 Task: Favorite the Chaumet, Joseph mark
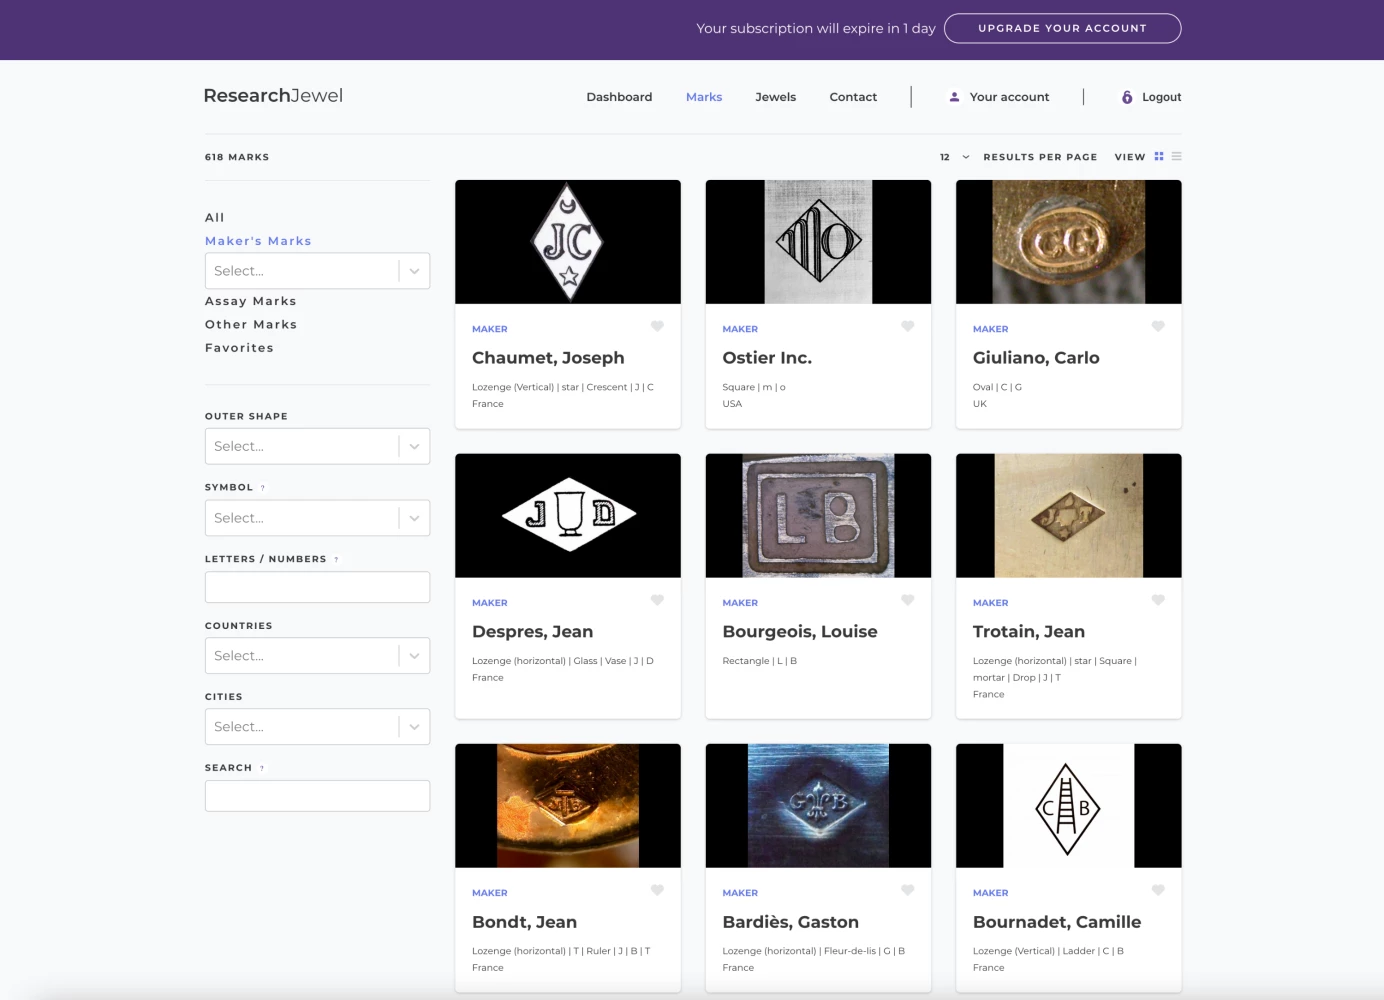click(657, 326)
